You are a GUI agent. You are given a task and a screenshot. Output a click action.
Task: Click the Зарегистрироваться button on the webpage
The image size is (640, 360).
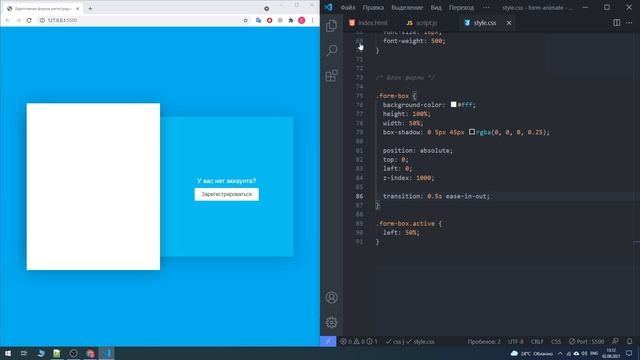click(227, 194)
